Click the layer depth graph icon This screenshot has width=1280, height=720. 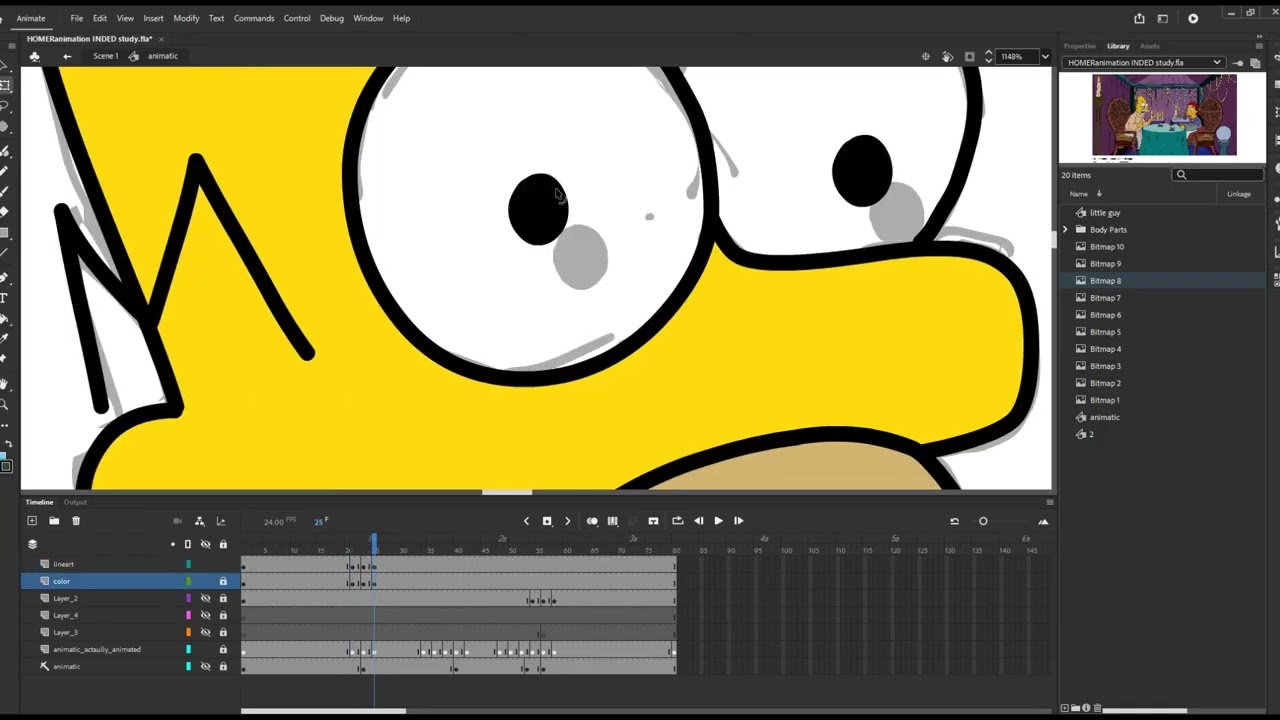click(221, 521)
